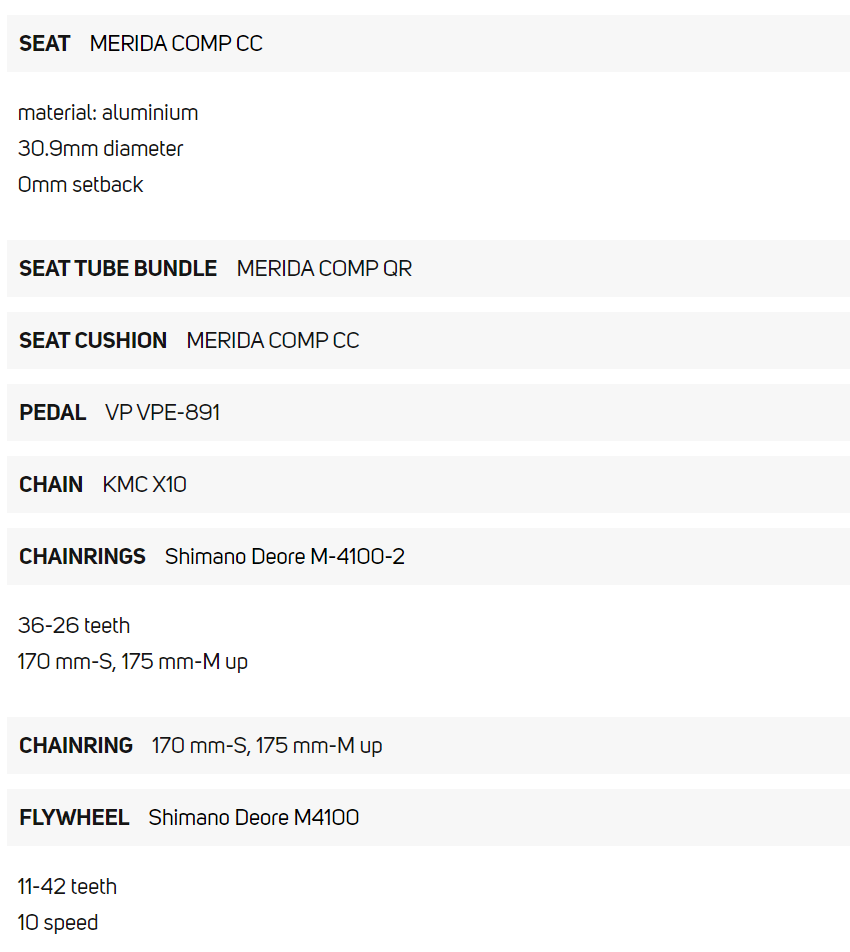Click the SEAT heading label
This screenshot has width=850, height=952.
point(44,44)
